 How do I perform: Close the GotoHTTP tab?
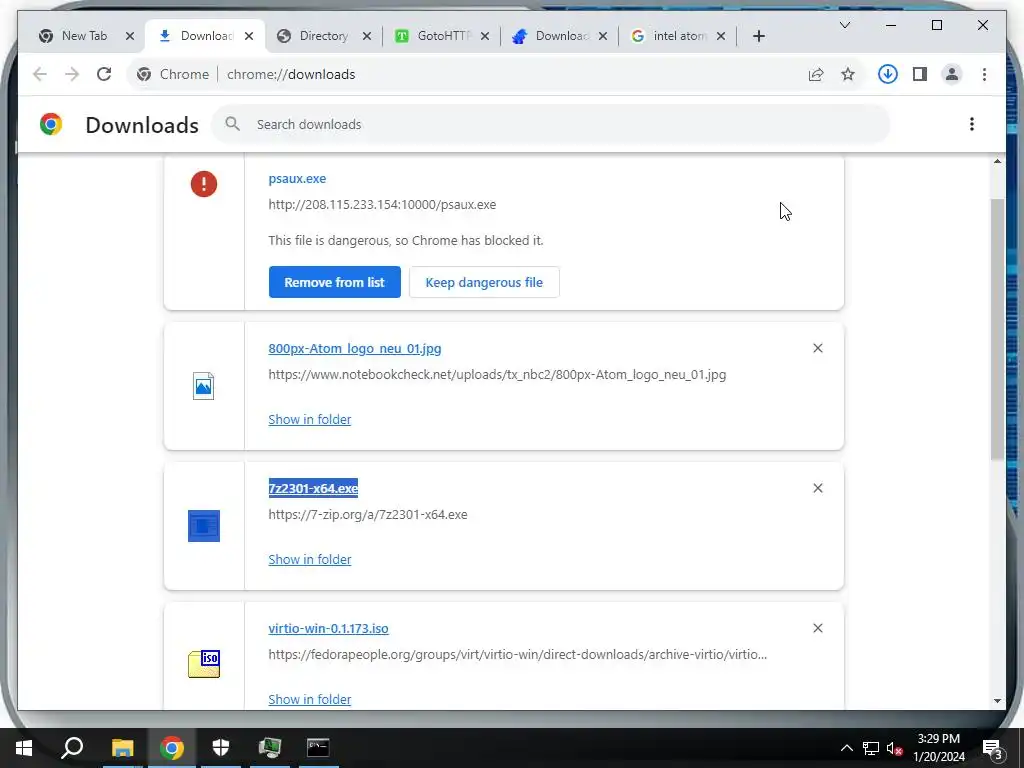[x=485, y=36]
